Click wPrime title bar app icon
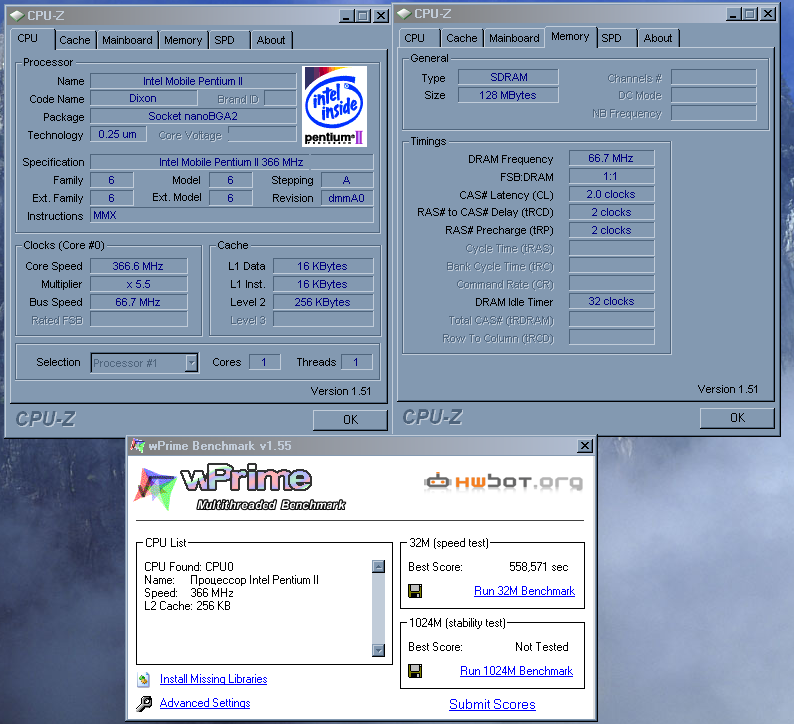Image resolution: width=794 pixels, height=724 pixels. point(137,446)
